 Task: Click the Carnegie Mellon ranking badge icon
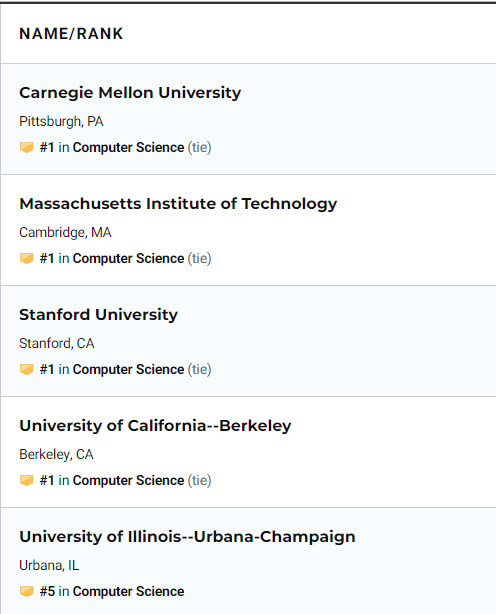(x=27, y=148)
